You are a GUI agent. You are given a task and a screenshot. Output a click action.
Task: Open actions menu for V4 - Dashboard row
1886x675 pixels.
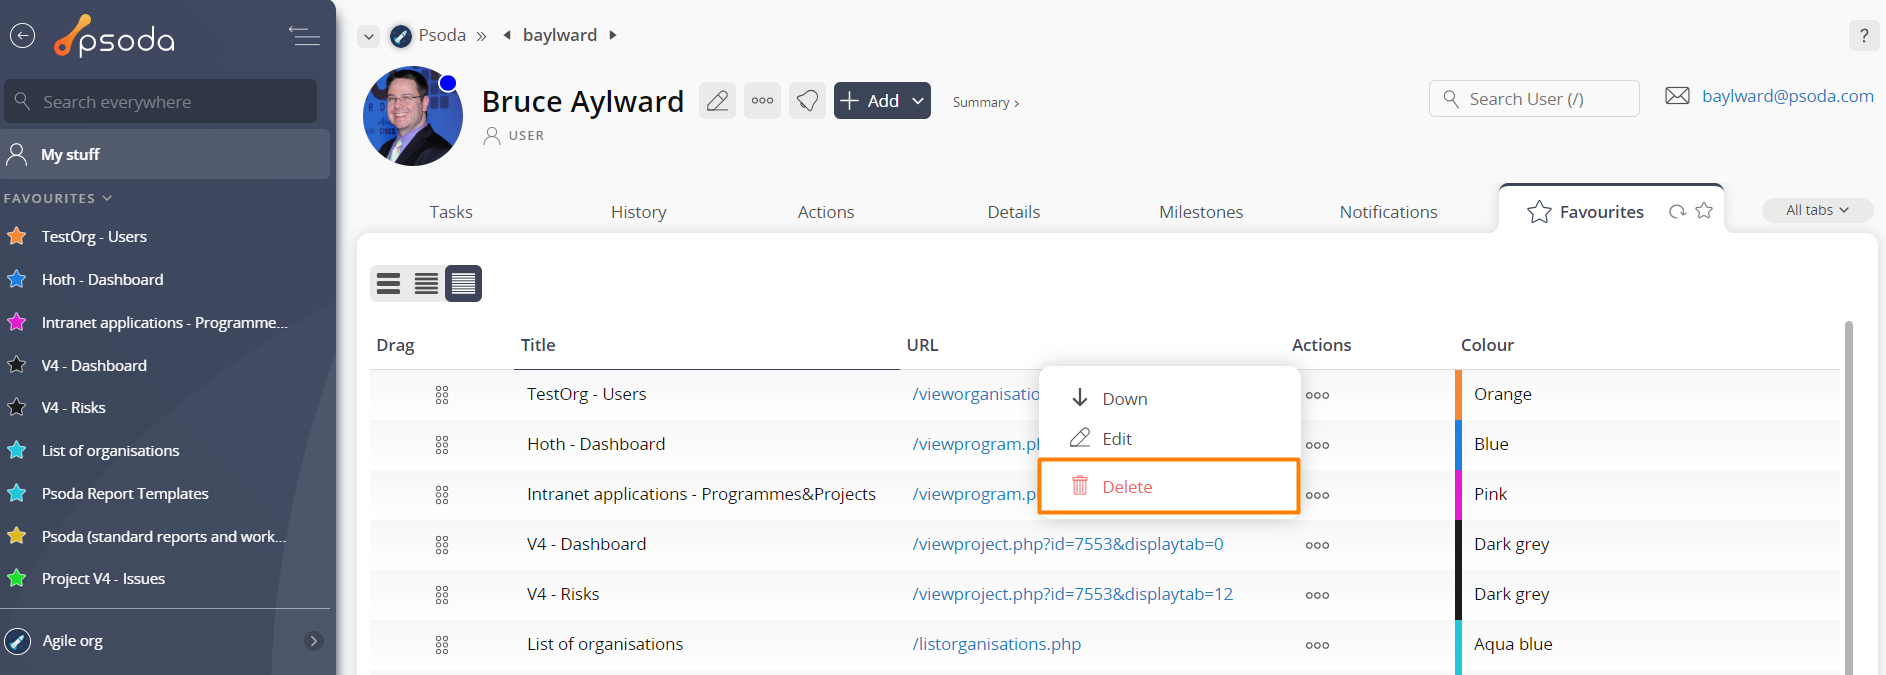click(x=1317, y=545)
